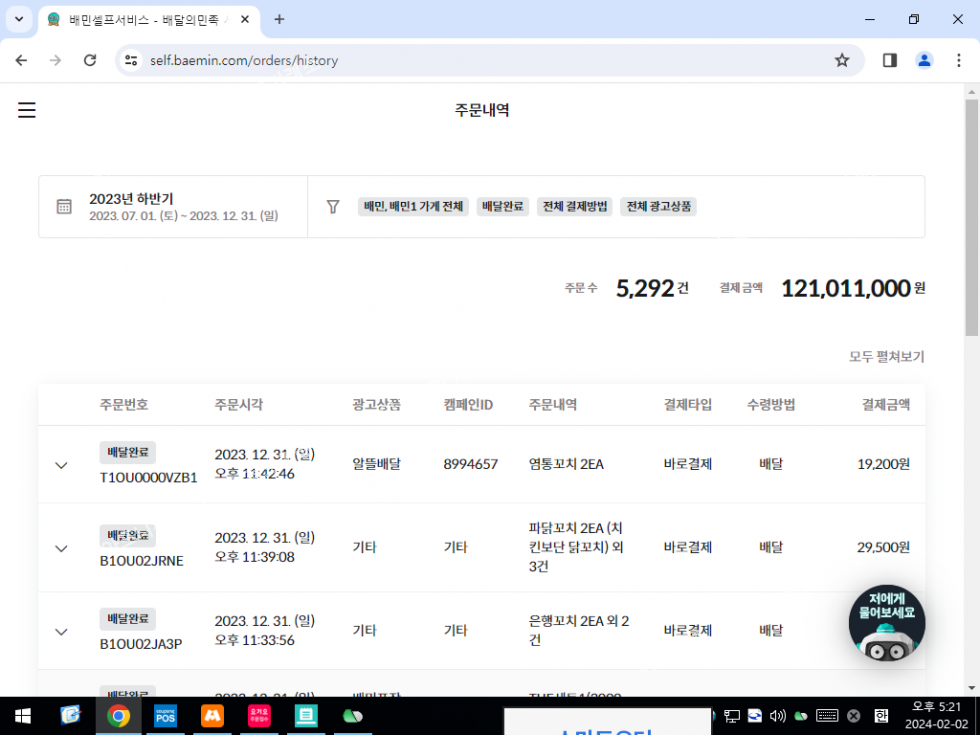Open the hamburger menu on the orders page
This screenshot has height=735, width=980.
pyautogui.click(x=27, y=110)
